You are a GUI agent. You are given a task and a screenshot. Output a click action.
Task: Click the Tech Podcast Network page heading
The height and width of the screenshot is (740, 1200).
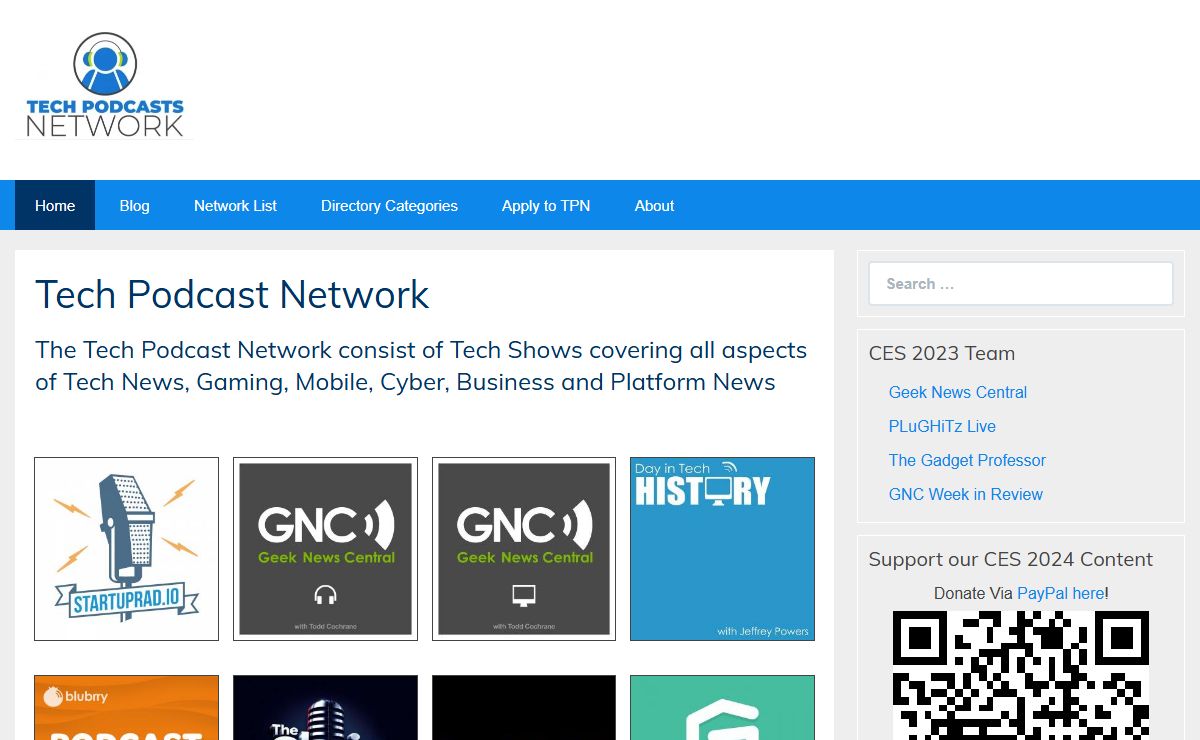click(232, 294)
